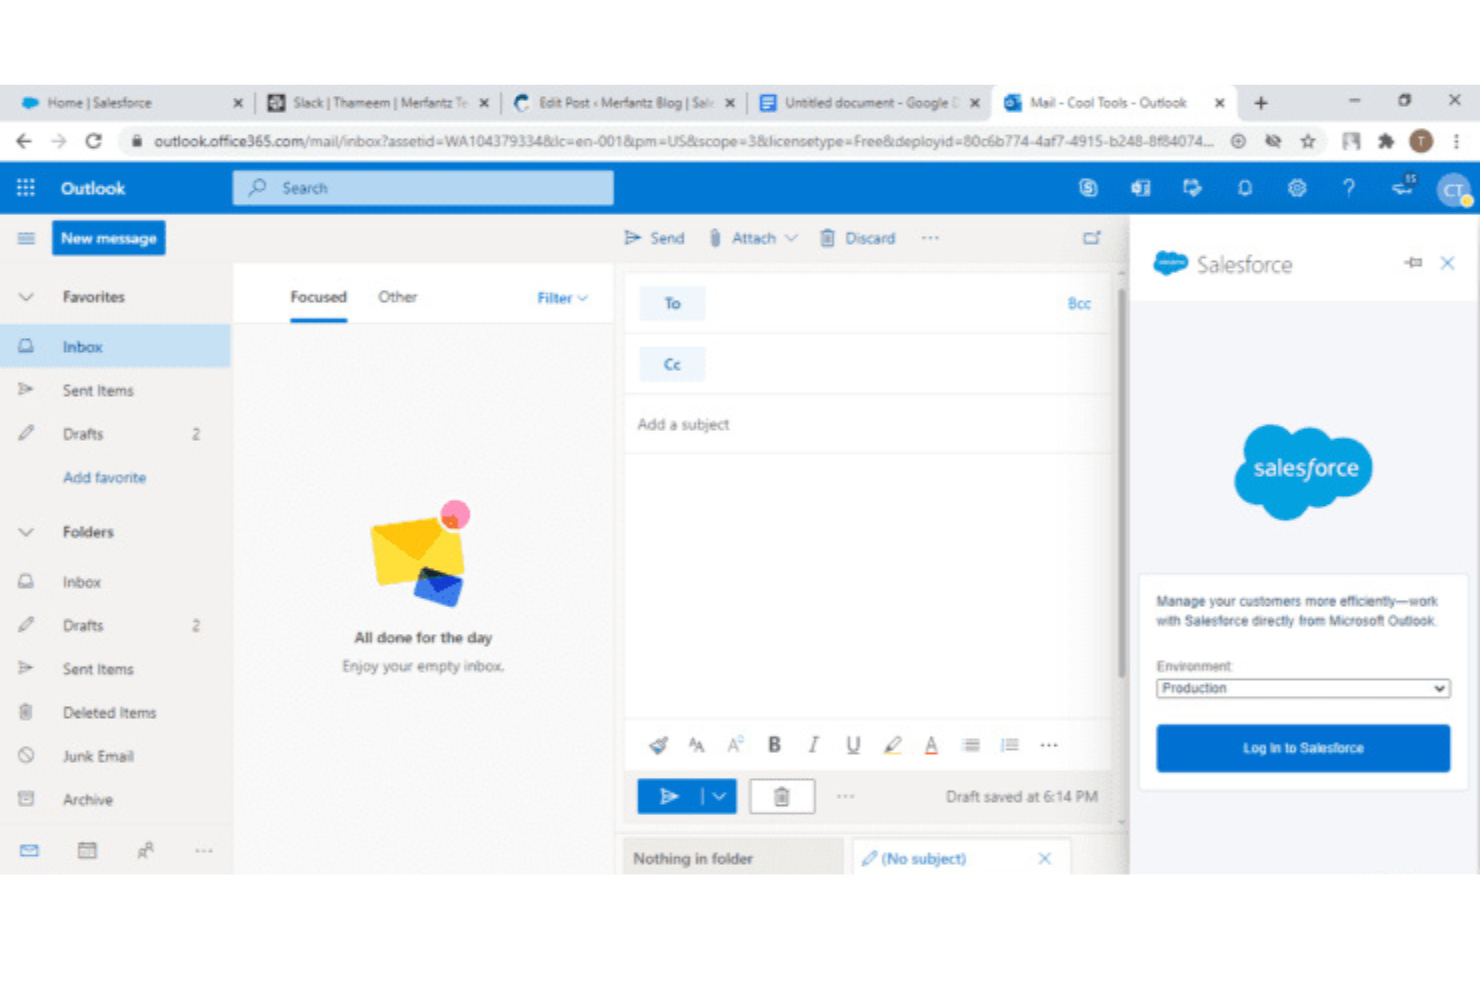Collapse the Favorites section
This screenshot has width=1480, height=987.
[x=26, y=297]
